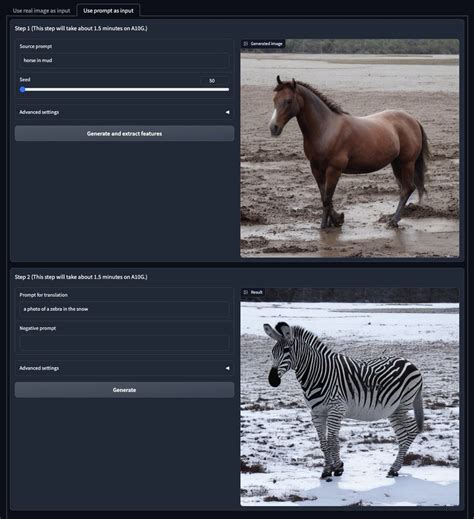Click the Step 1 heading text
The height and width of the screenshot is (519, 474).
coord(81,28)
